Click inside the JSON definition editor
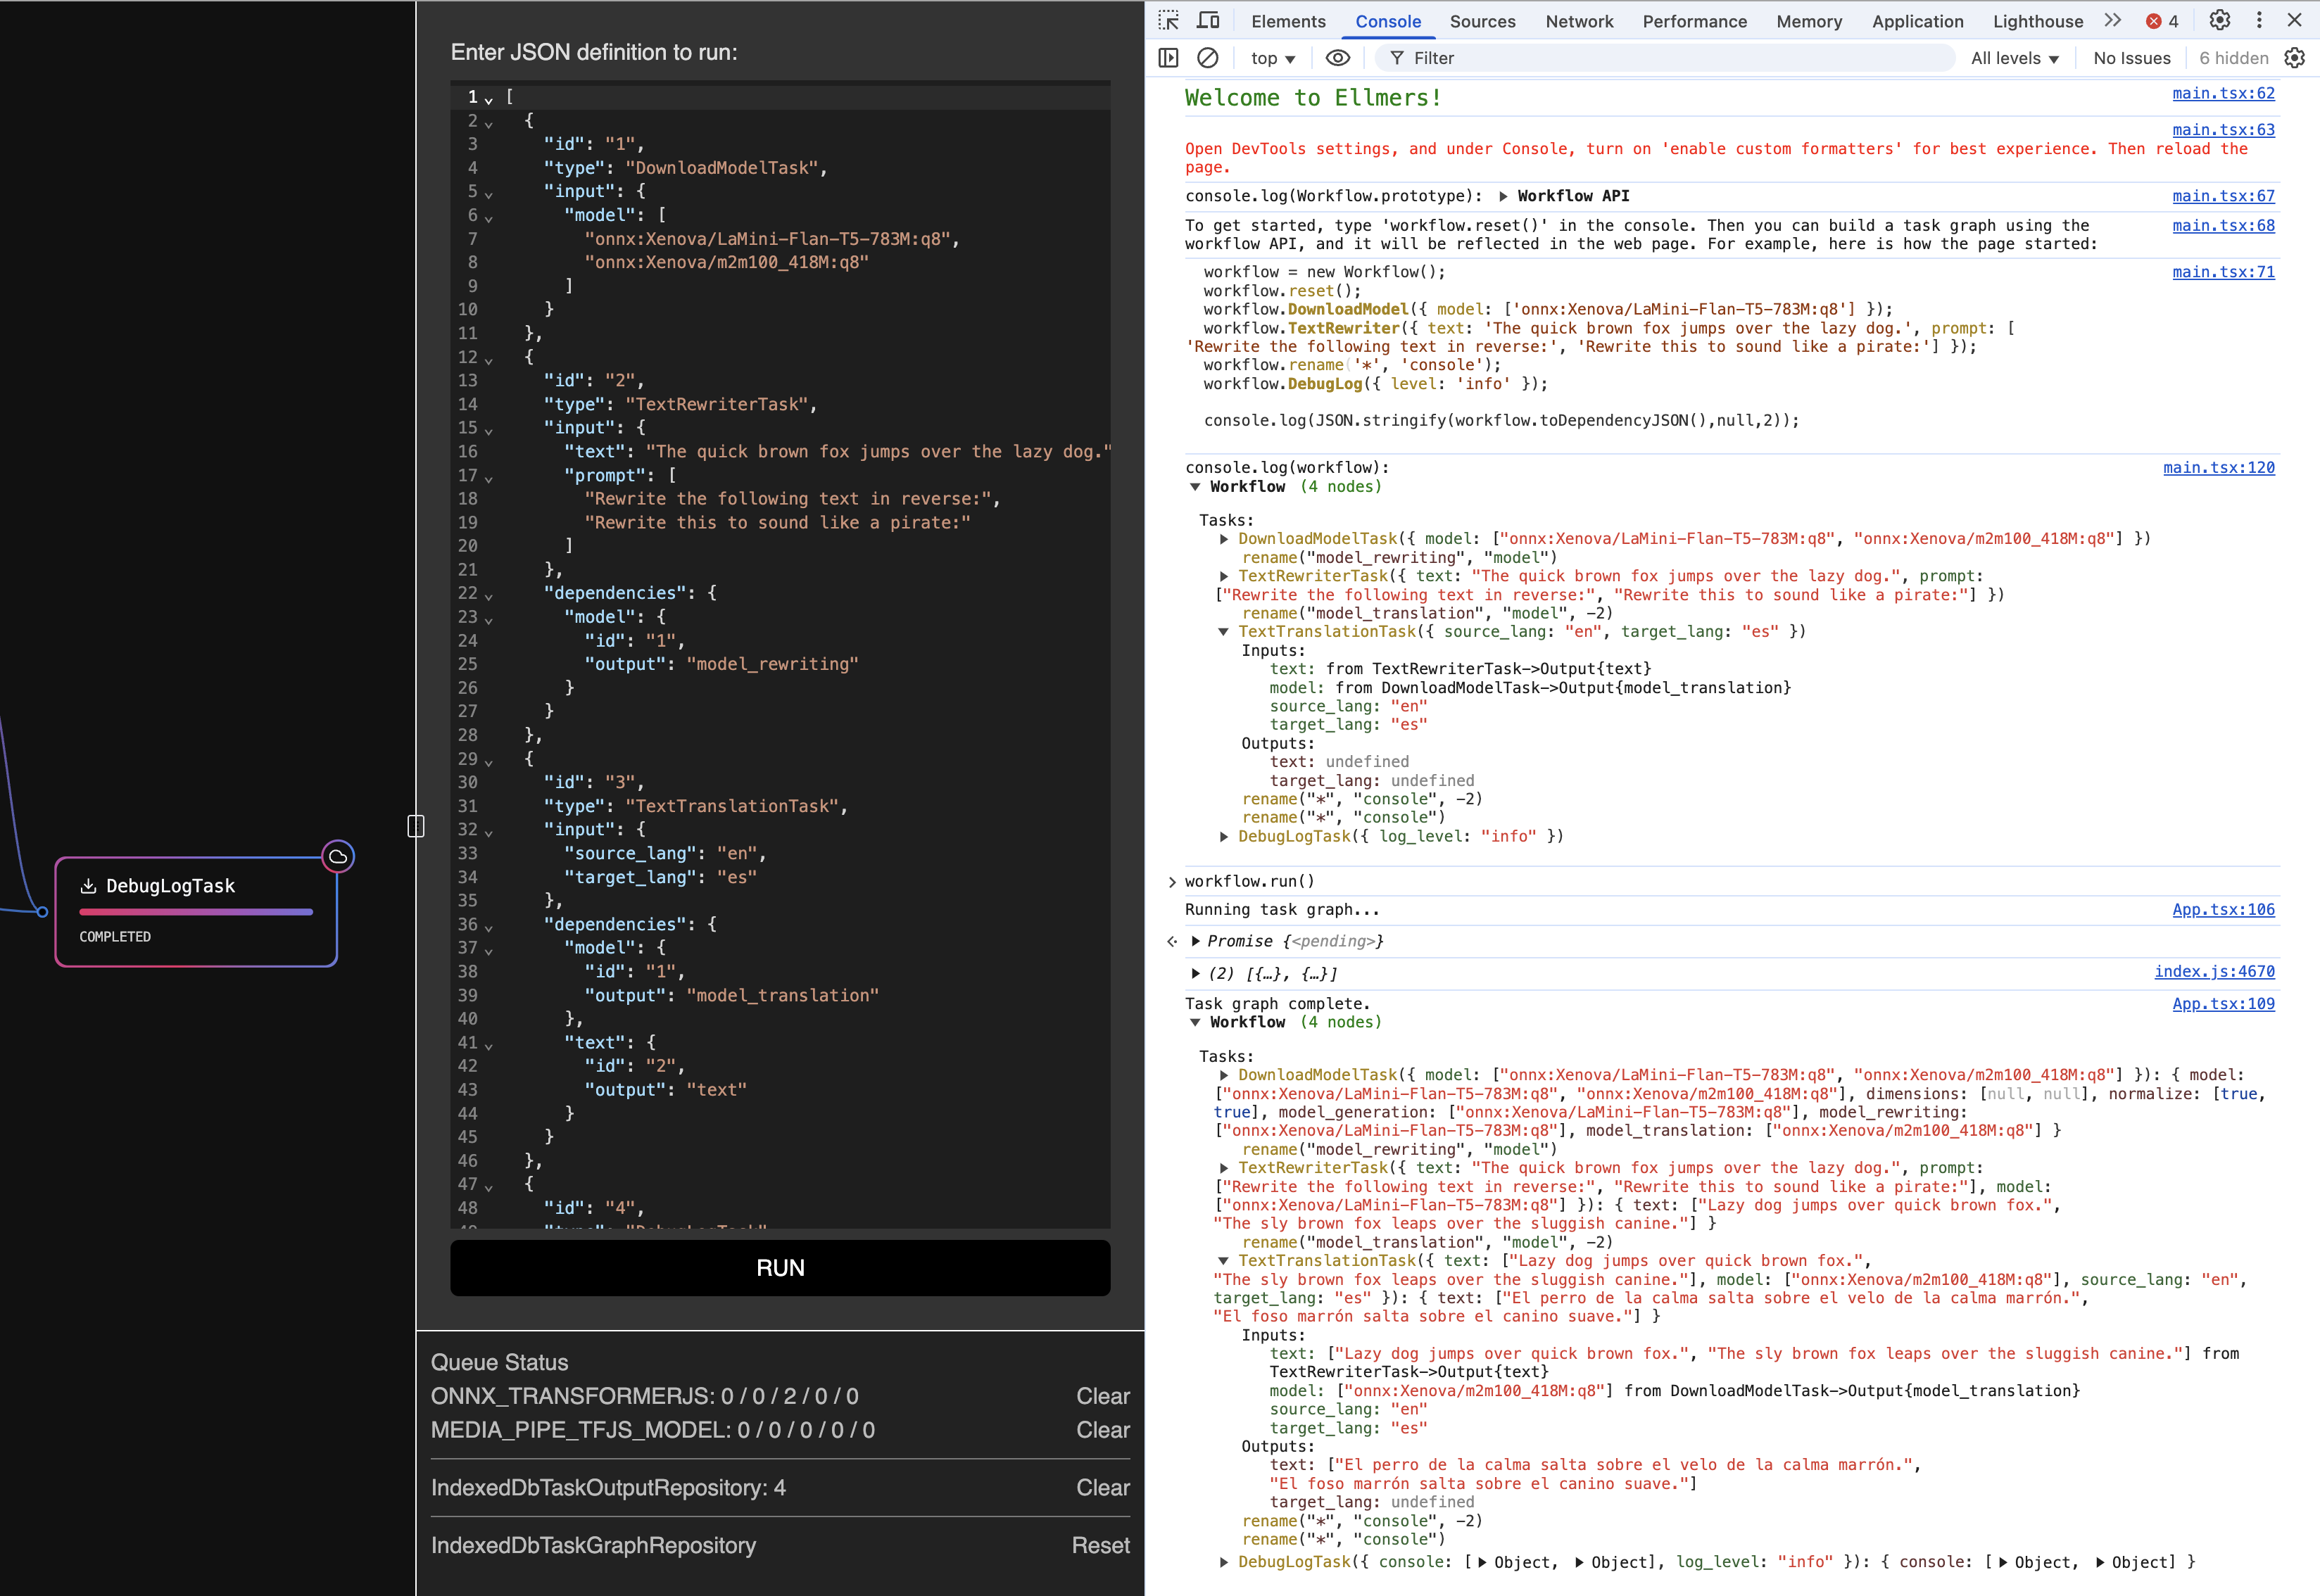Image resolution: width=2320 pixels, height=1596 pixels. coord(780,655)
